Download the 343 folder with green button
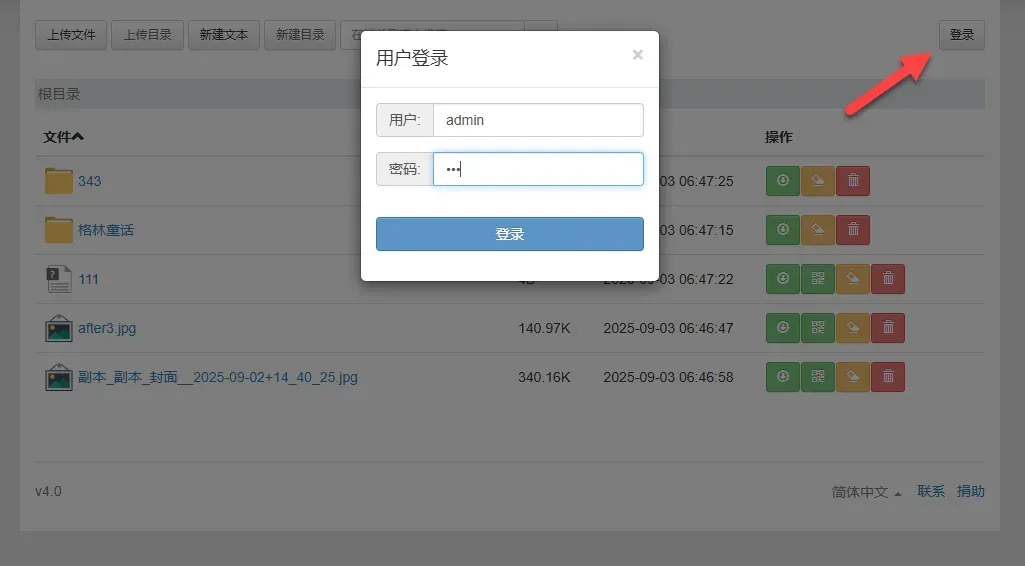1025x566 pixels. pyautogui.click(x=783, y=181)
